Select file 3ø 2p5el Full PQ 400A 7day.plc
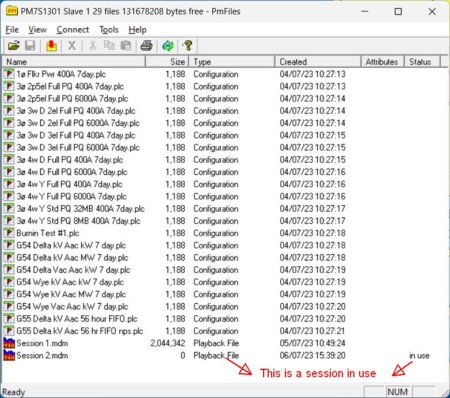 pos(70,86)
